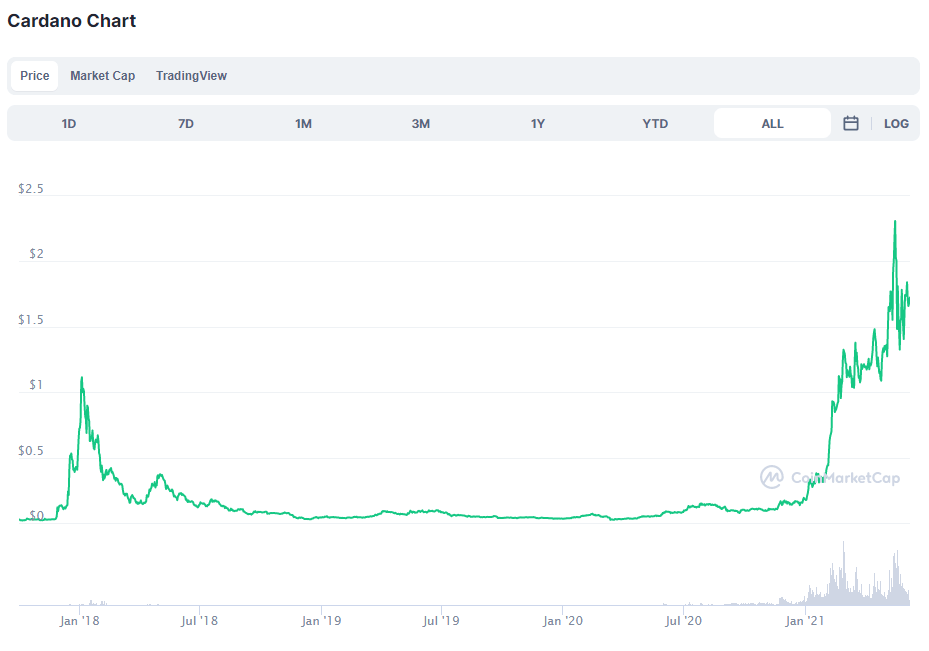
Task: Open the TradingView tab
Action: coord(191,76)
